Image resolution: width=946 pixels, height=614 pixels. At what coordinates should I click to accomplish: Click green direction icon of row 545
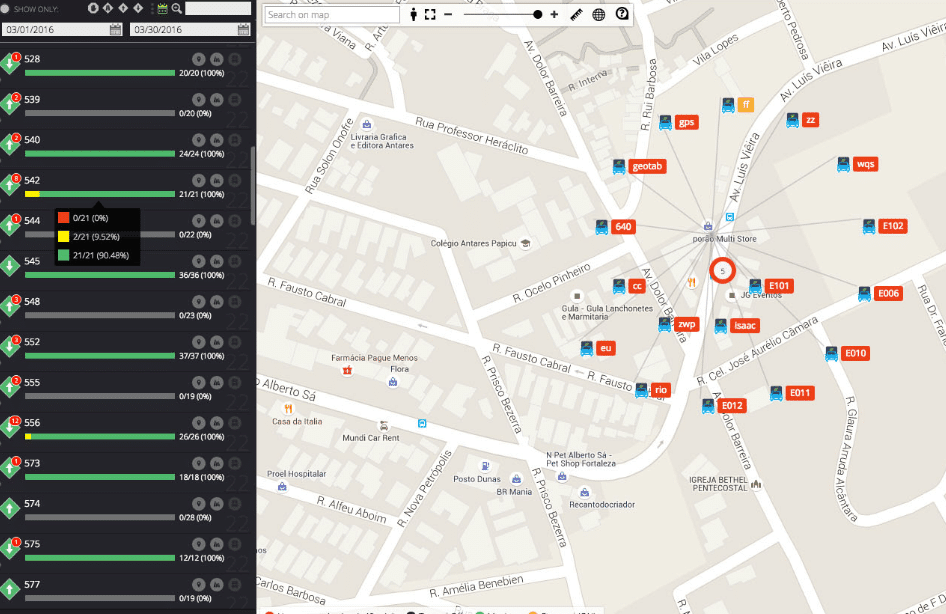(10, 265)
